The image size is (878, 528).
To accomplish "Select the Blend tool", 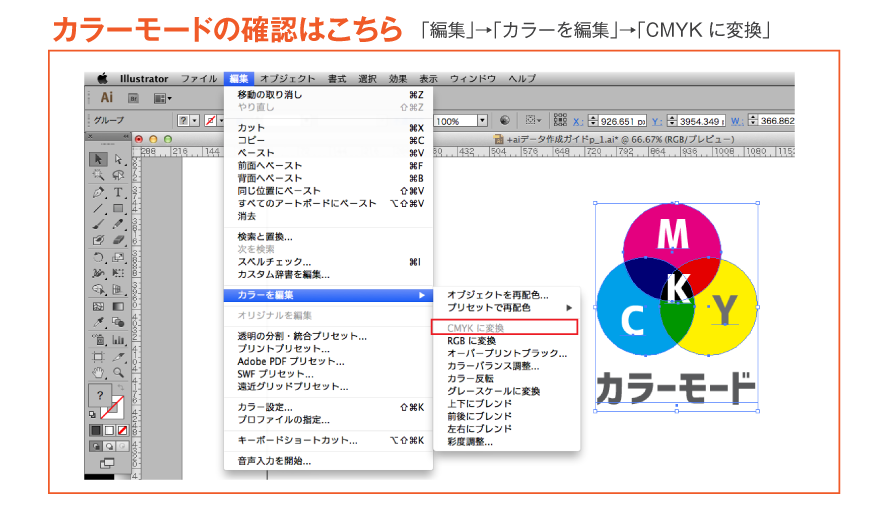I will tap(118, 323).
